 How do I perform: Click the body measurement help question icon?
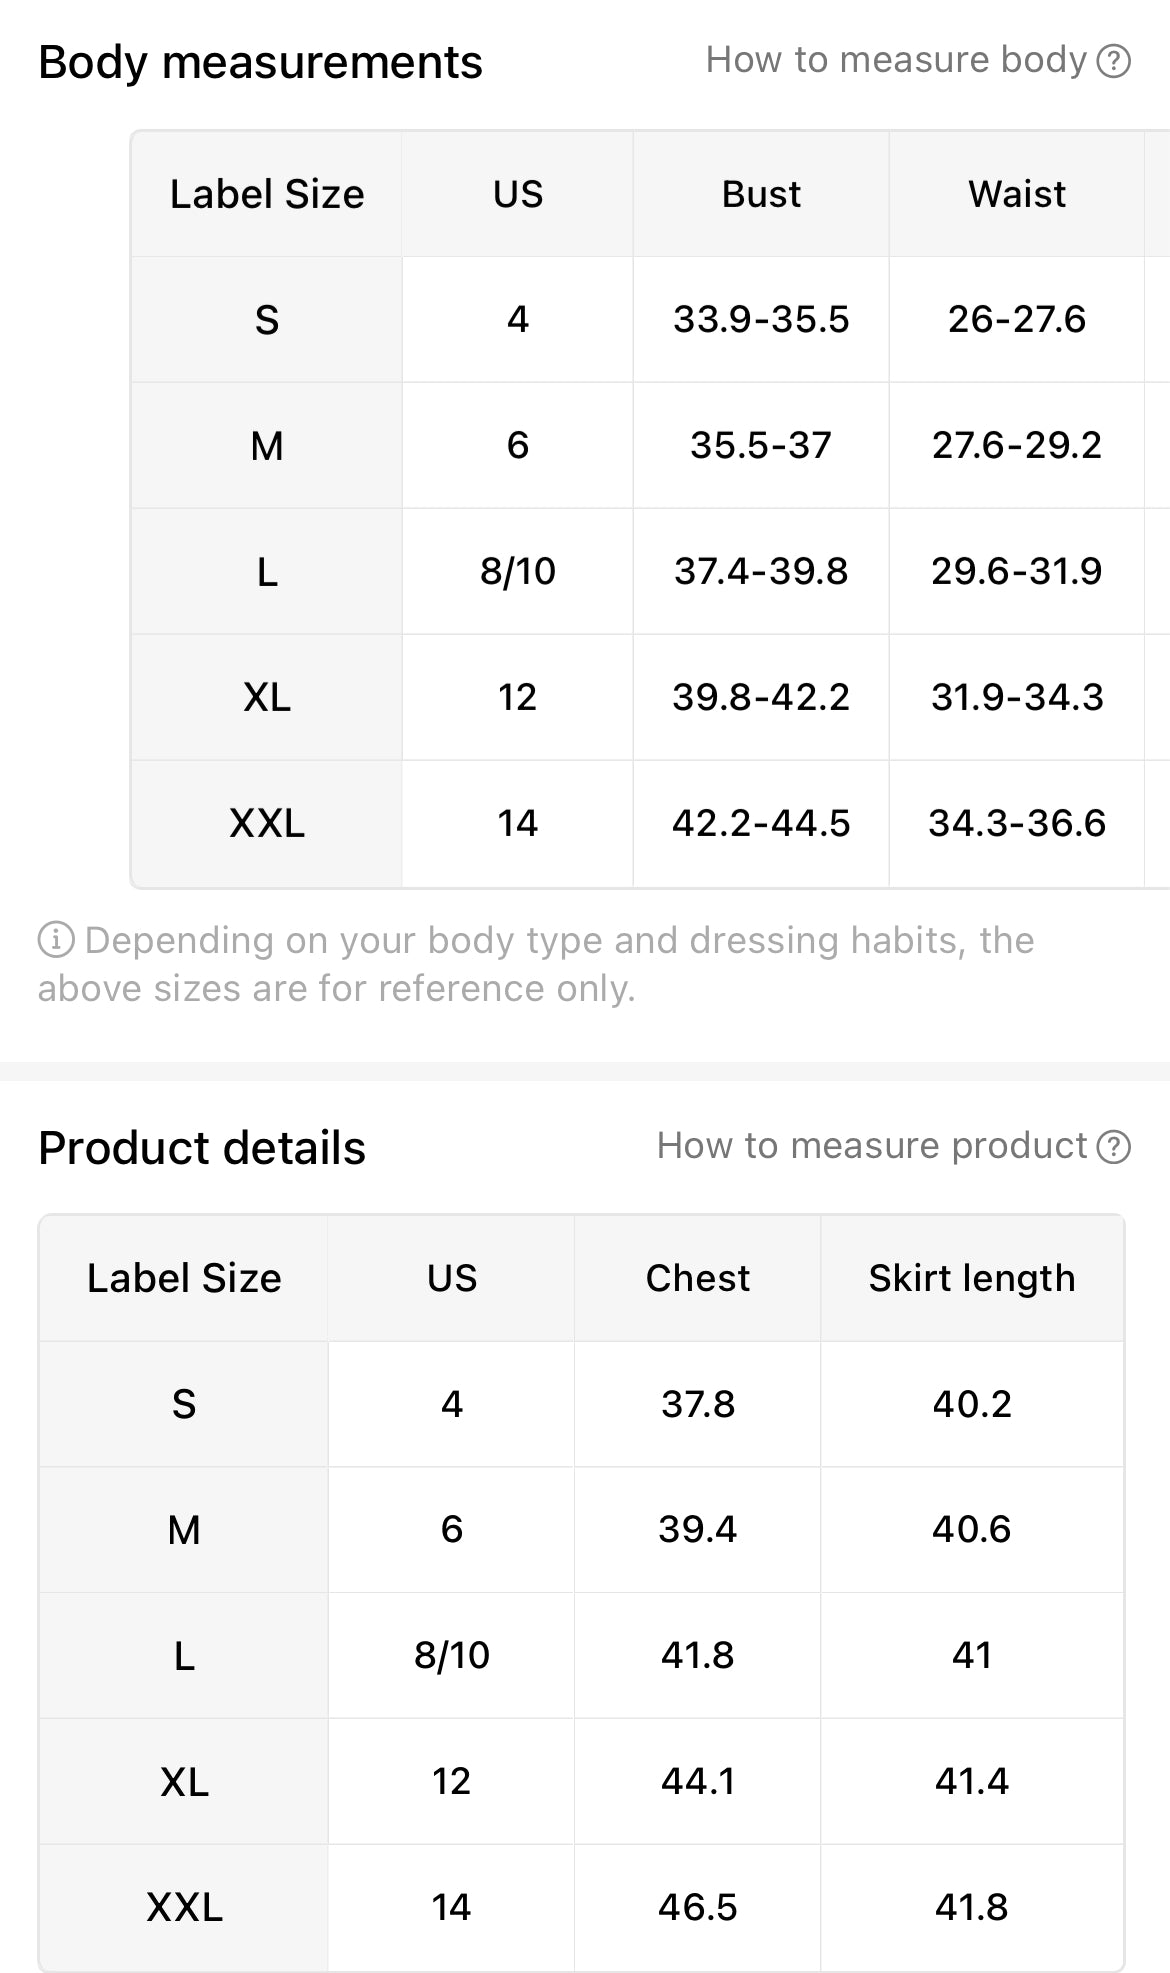tap(1113, 61)
